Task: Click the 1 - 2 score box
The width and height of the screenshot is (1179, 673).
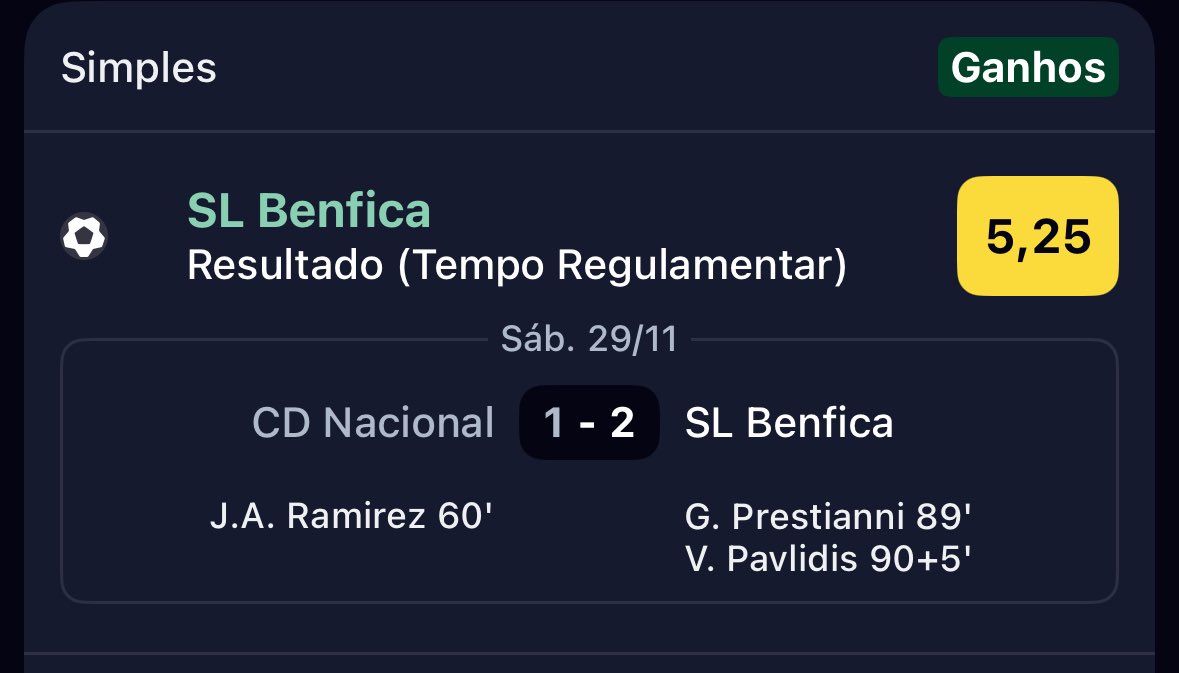Action: point(589,423)
